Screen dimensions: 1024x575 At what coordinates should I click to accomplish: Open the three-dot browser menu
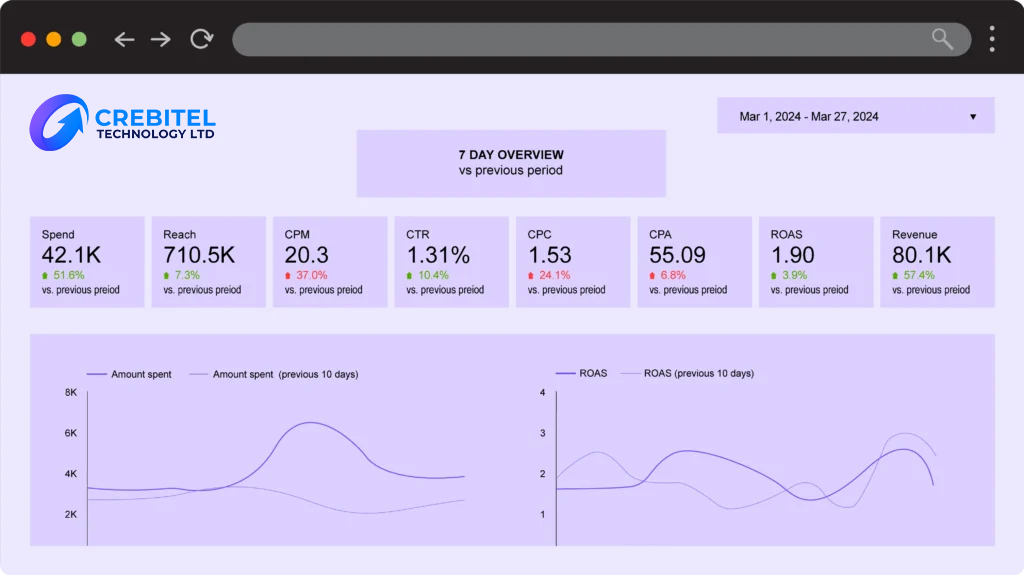point(991,39)
